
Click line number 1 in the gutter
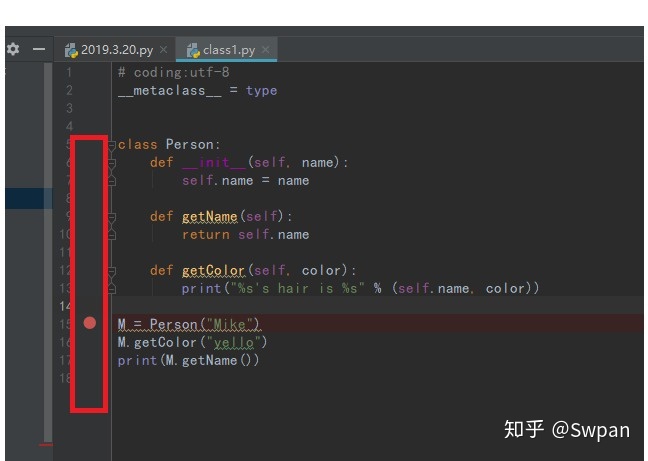click(x=69, y=73)
